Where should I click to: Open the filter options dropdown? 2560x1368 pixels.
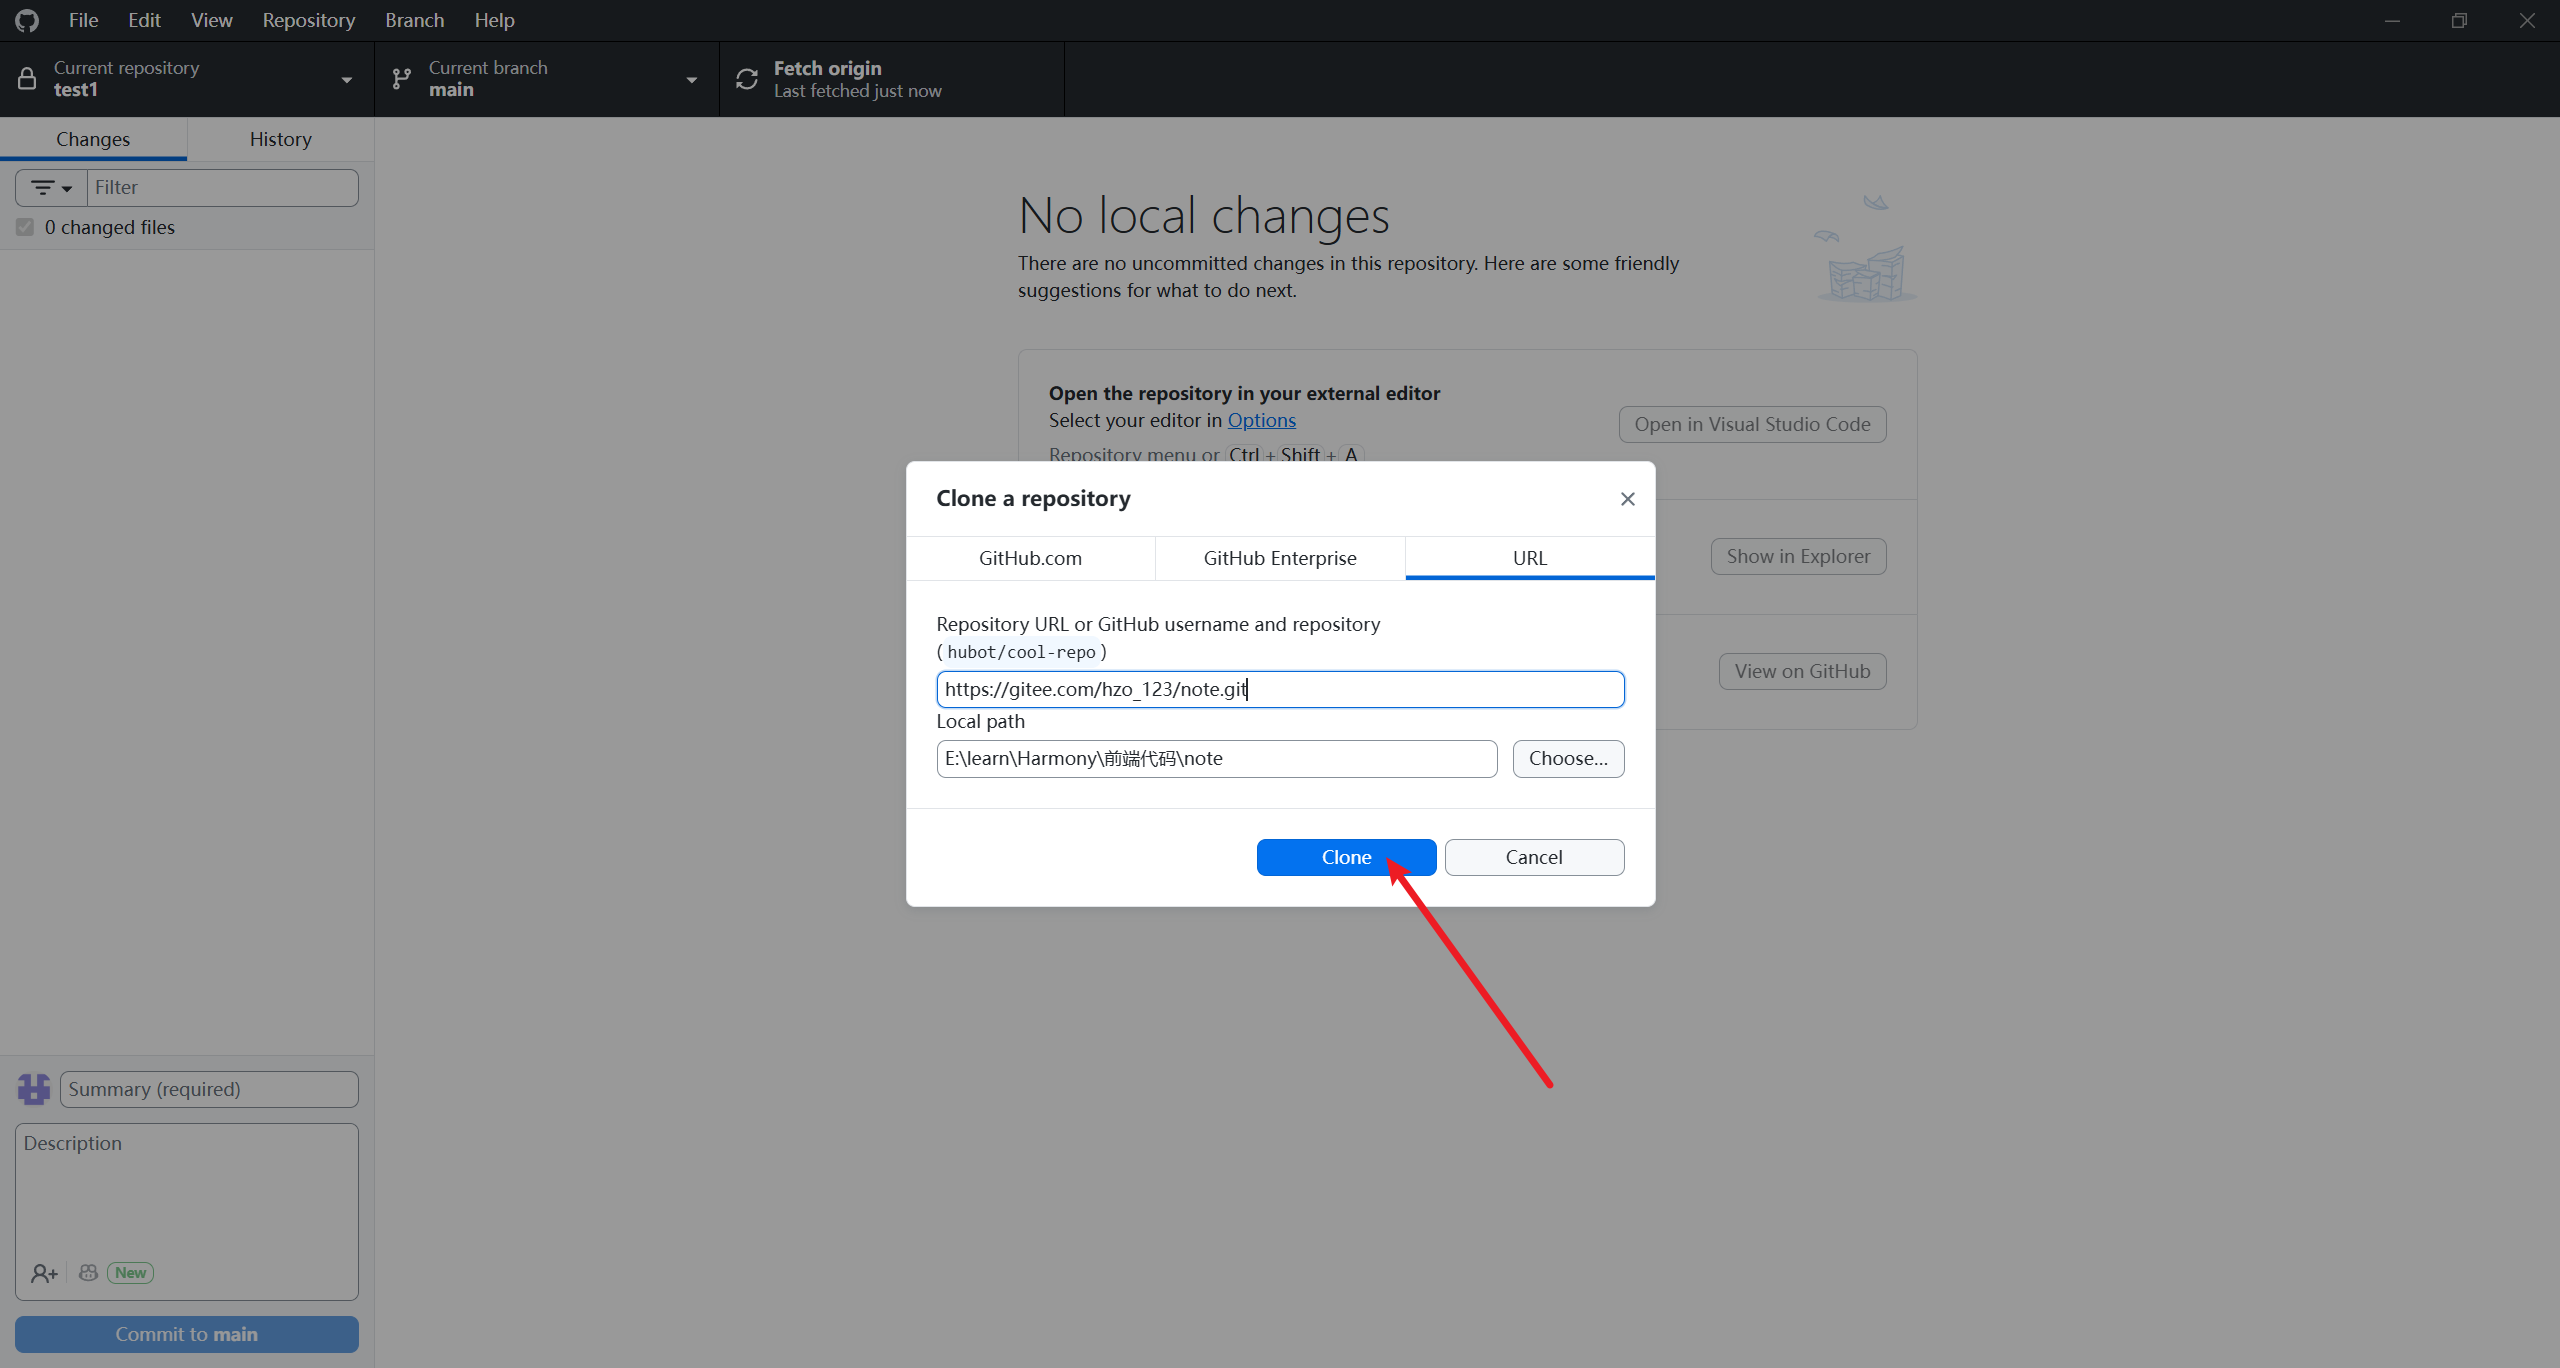pyautogui.click(x=51, y=188)
